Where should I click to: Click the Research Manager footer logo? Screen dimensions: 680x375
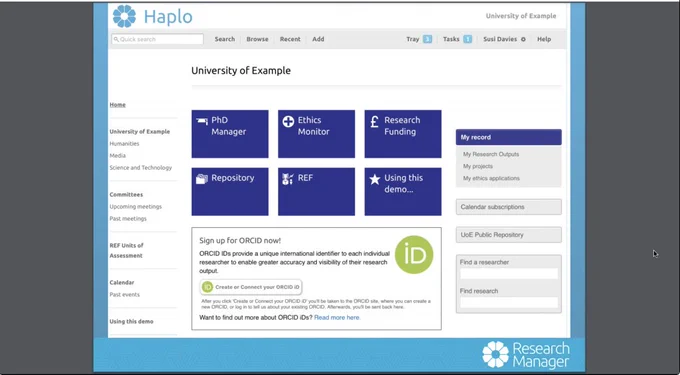(526, 355)
